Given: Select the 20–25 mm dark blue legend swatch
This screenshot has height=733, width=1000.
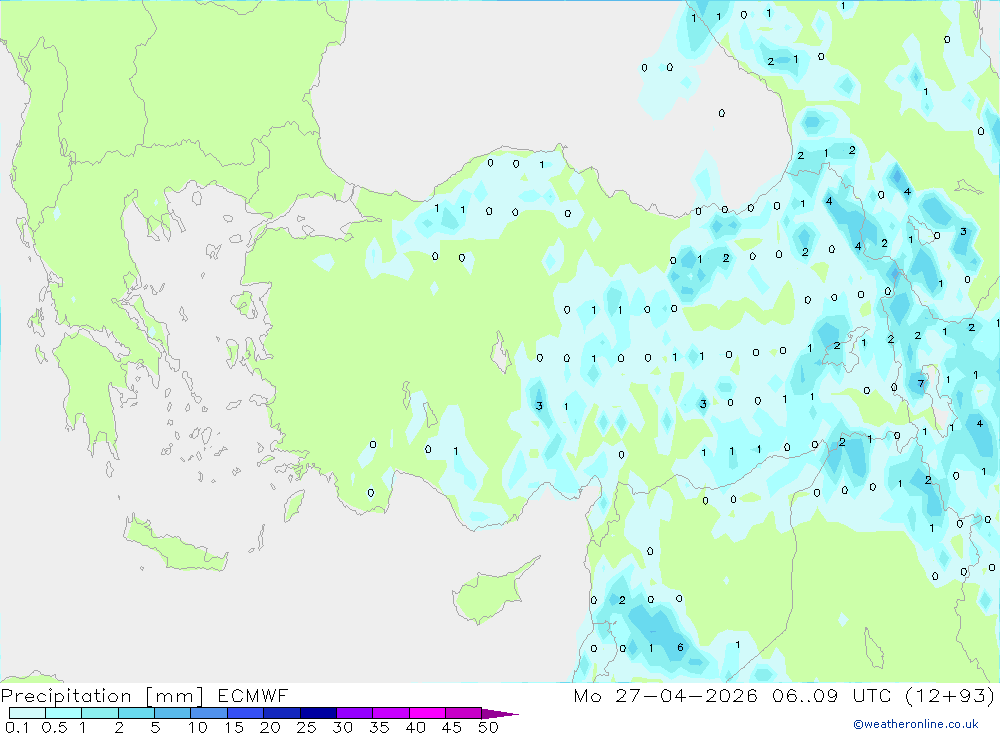Looking at the screenshot, I should 281,713.
